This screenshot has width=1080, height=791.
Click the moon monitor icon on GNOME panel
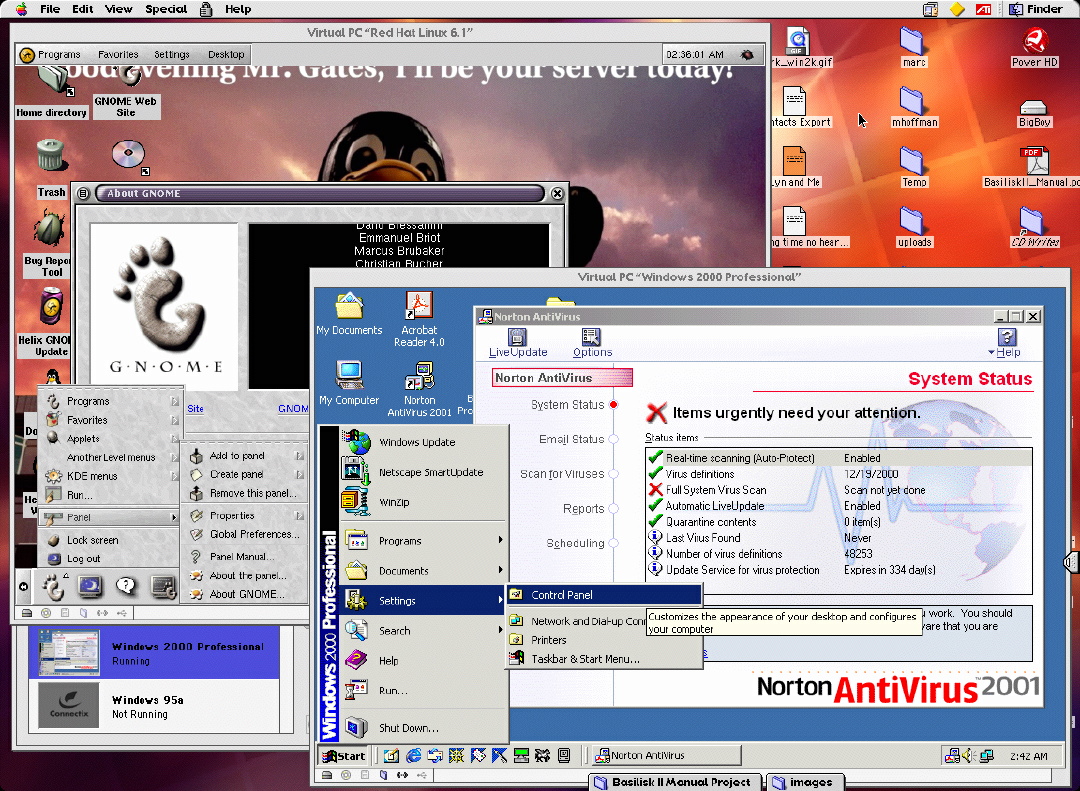[x=90, y=586]
